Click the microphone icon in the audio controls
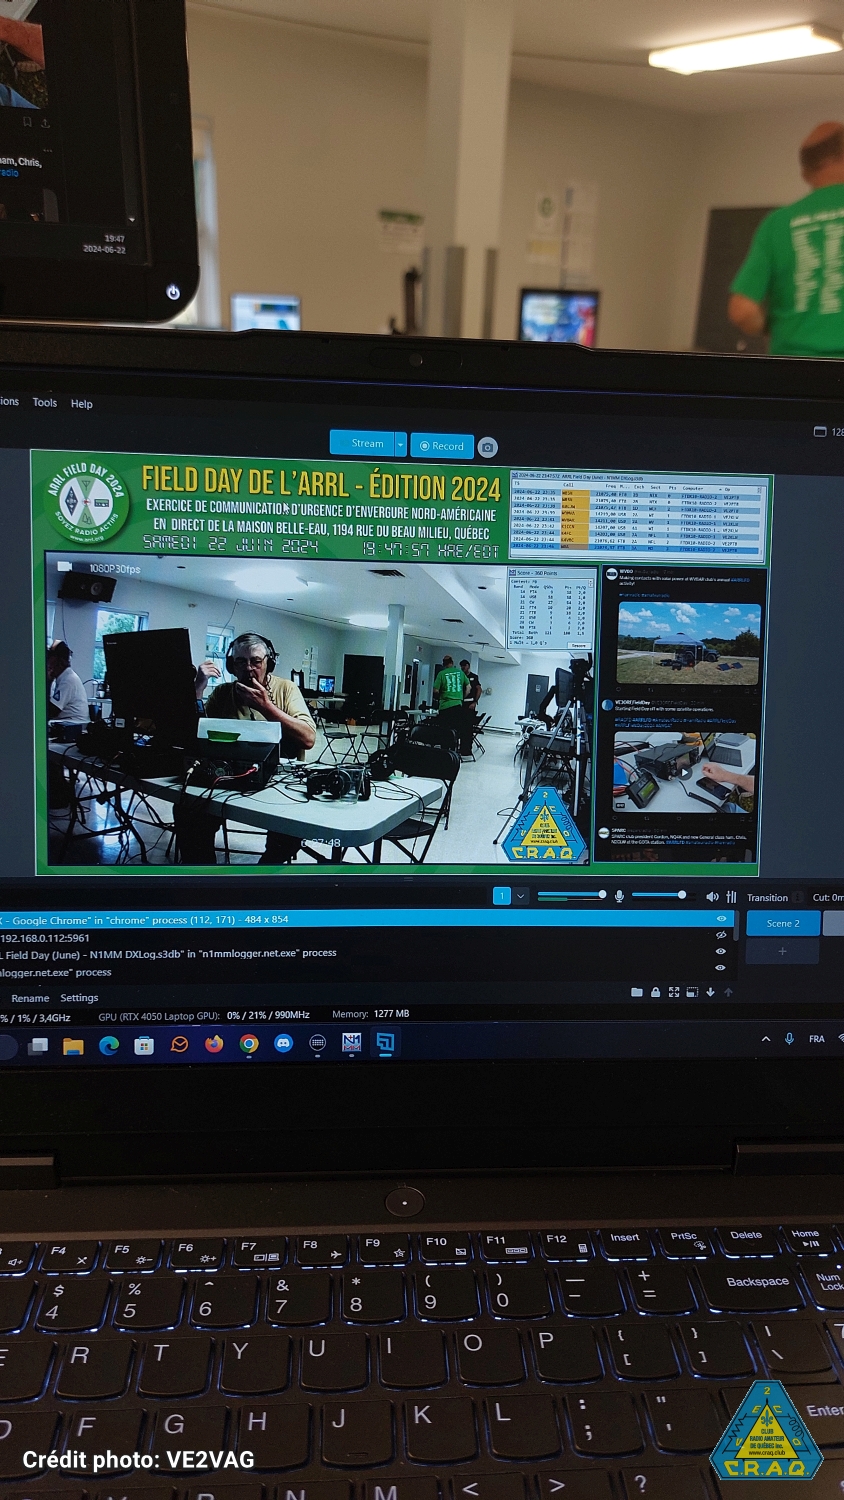This screenshot has width=844, height=1500. (620, 896)
